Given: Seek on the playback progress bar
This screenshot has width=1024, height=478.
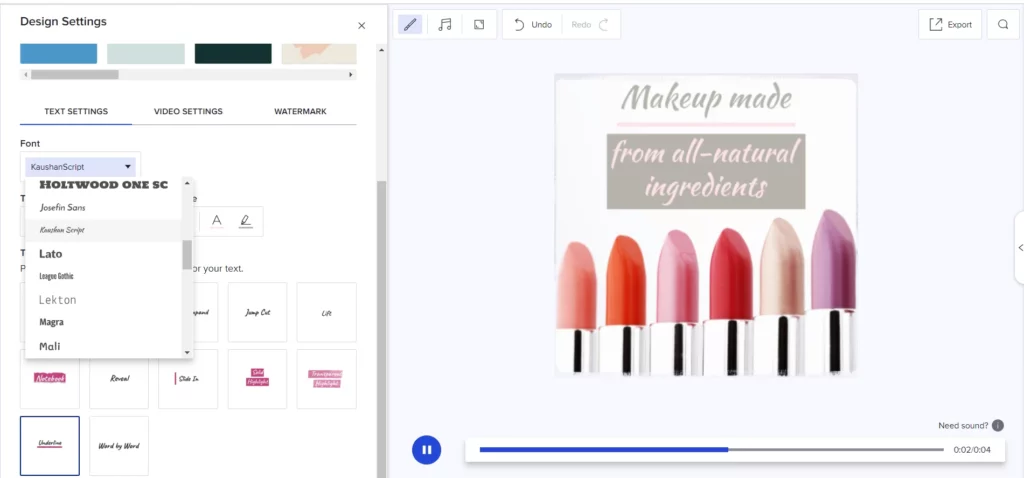Looking at the screenshot, I should (712, 449).
